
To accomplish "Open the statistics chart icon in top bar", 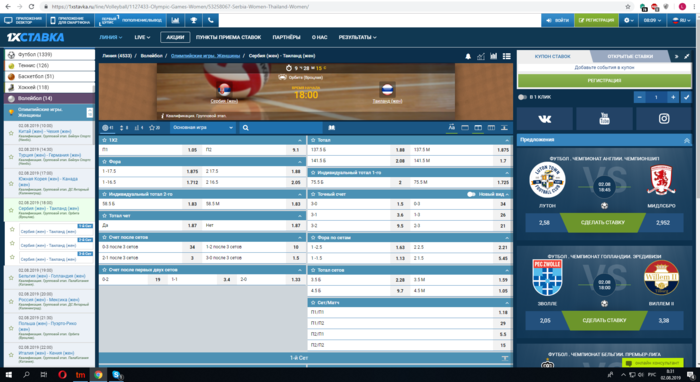I will tap(175, 20).
